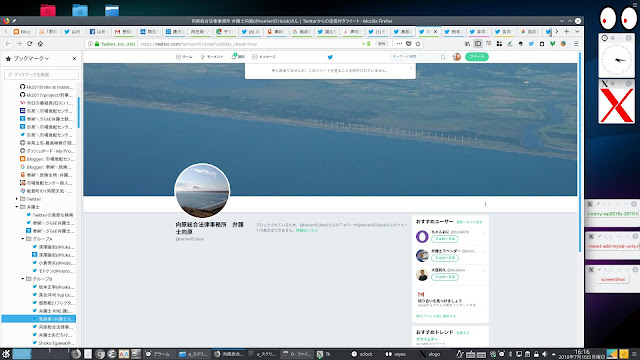640x360 pixels.
Task: Select the highlighted bookmark in グループB
Action: click(x=39, y=319)
